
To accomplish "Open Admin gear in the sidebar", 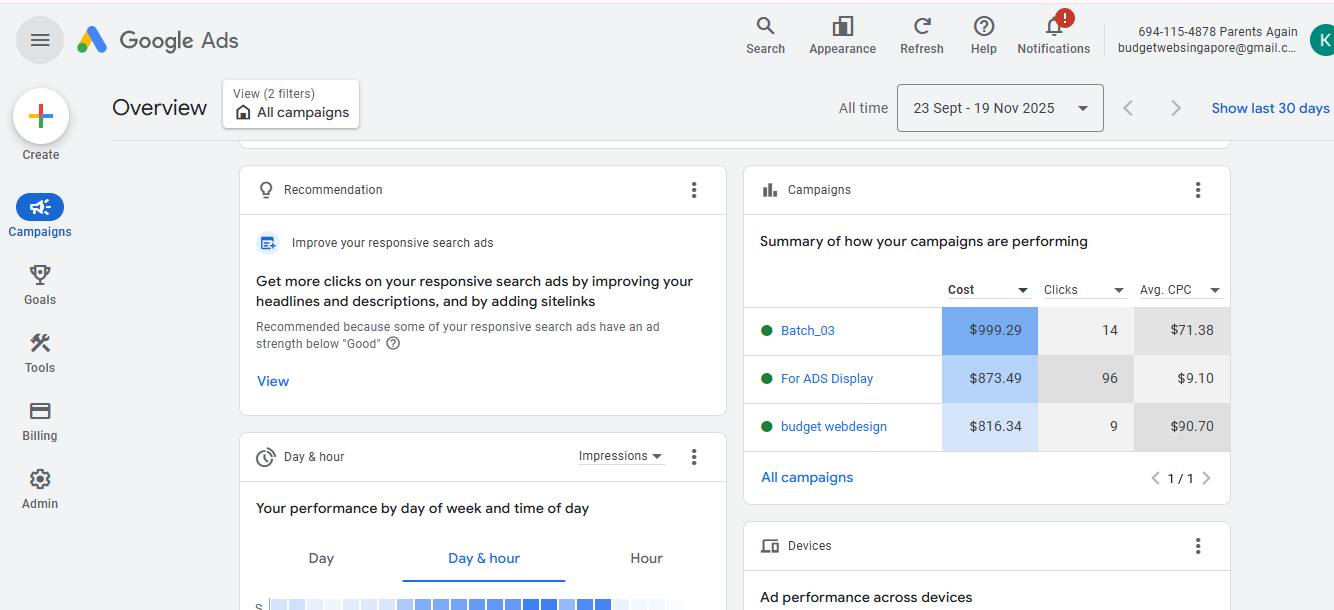I will point(40,489).
